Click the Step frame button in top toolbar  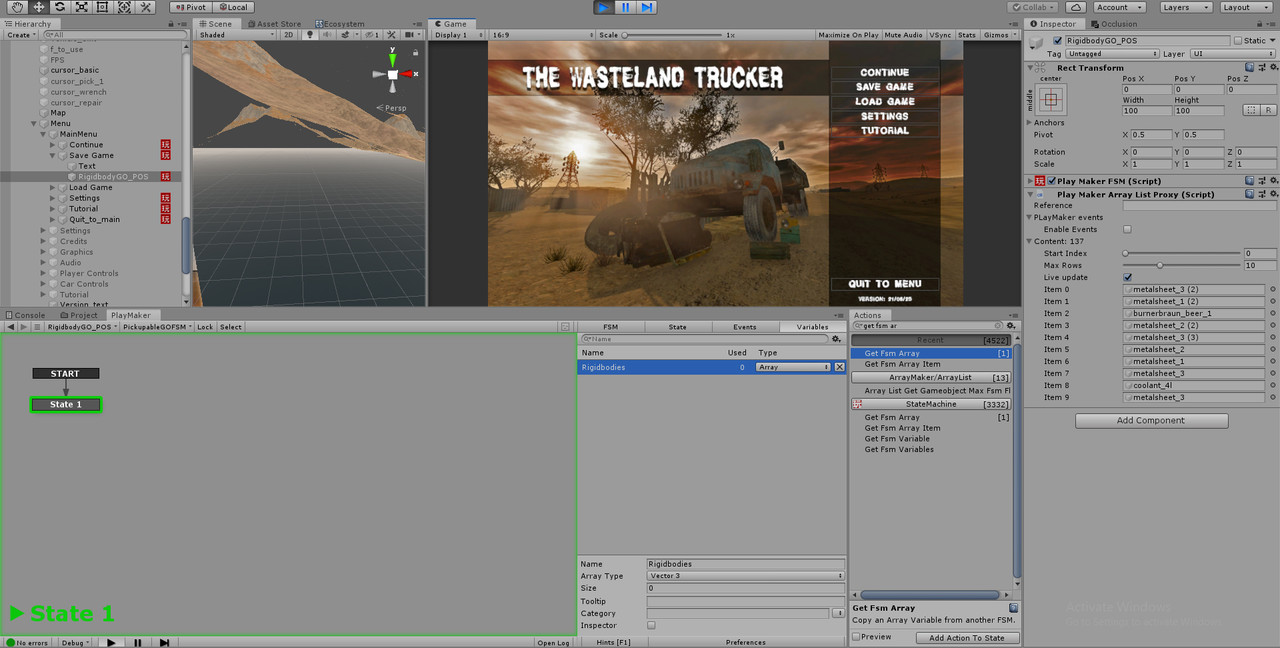pos(647,7)
